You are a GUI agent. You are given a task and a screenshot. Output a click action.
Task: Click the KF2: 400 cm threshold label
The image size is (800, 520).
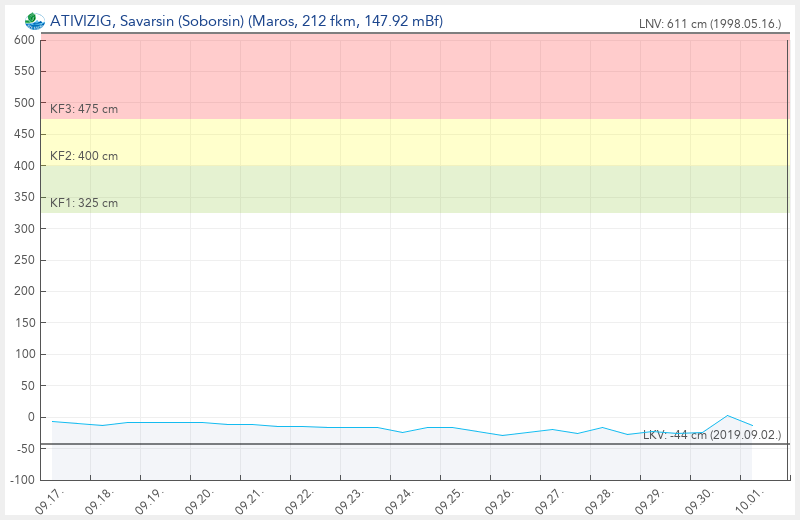(x=84, y=156)
